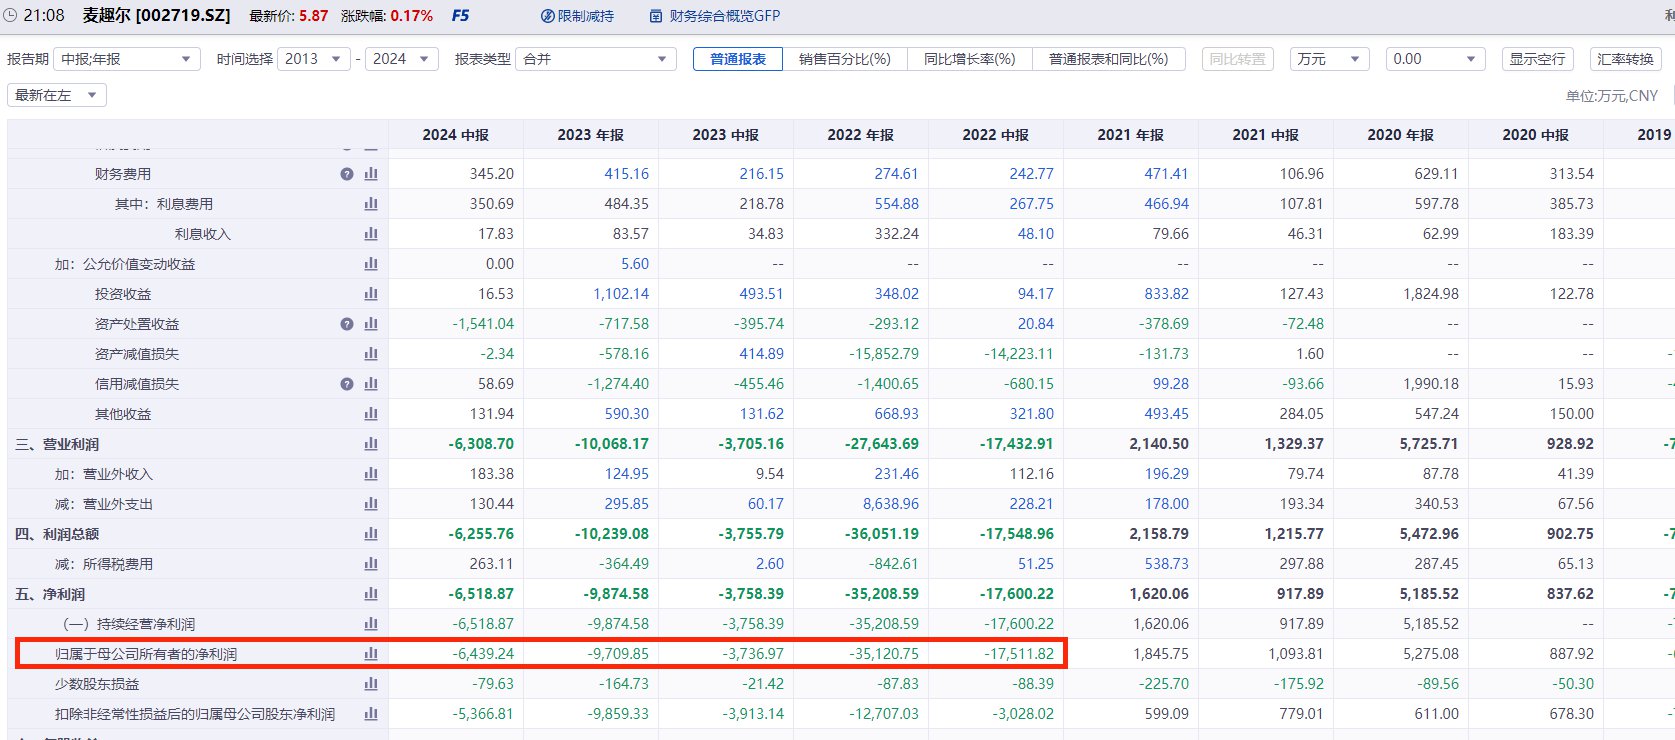Expand the 报告期 中报;年报 dropdown

pos(126,59)
